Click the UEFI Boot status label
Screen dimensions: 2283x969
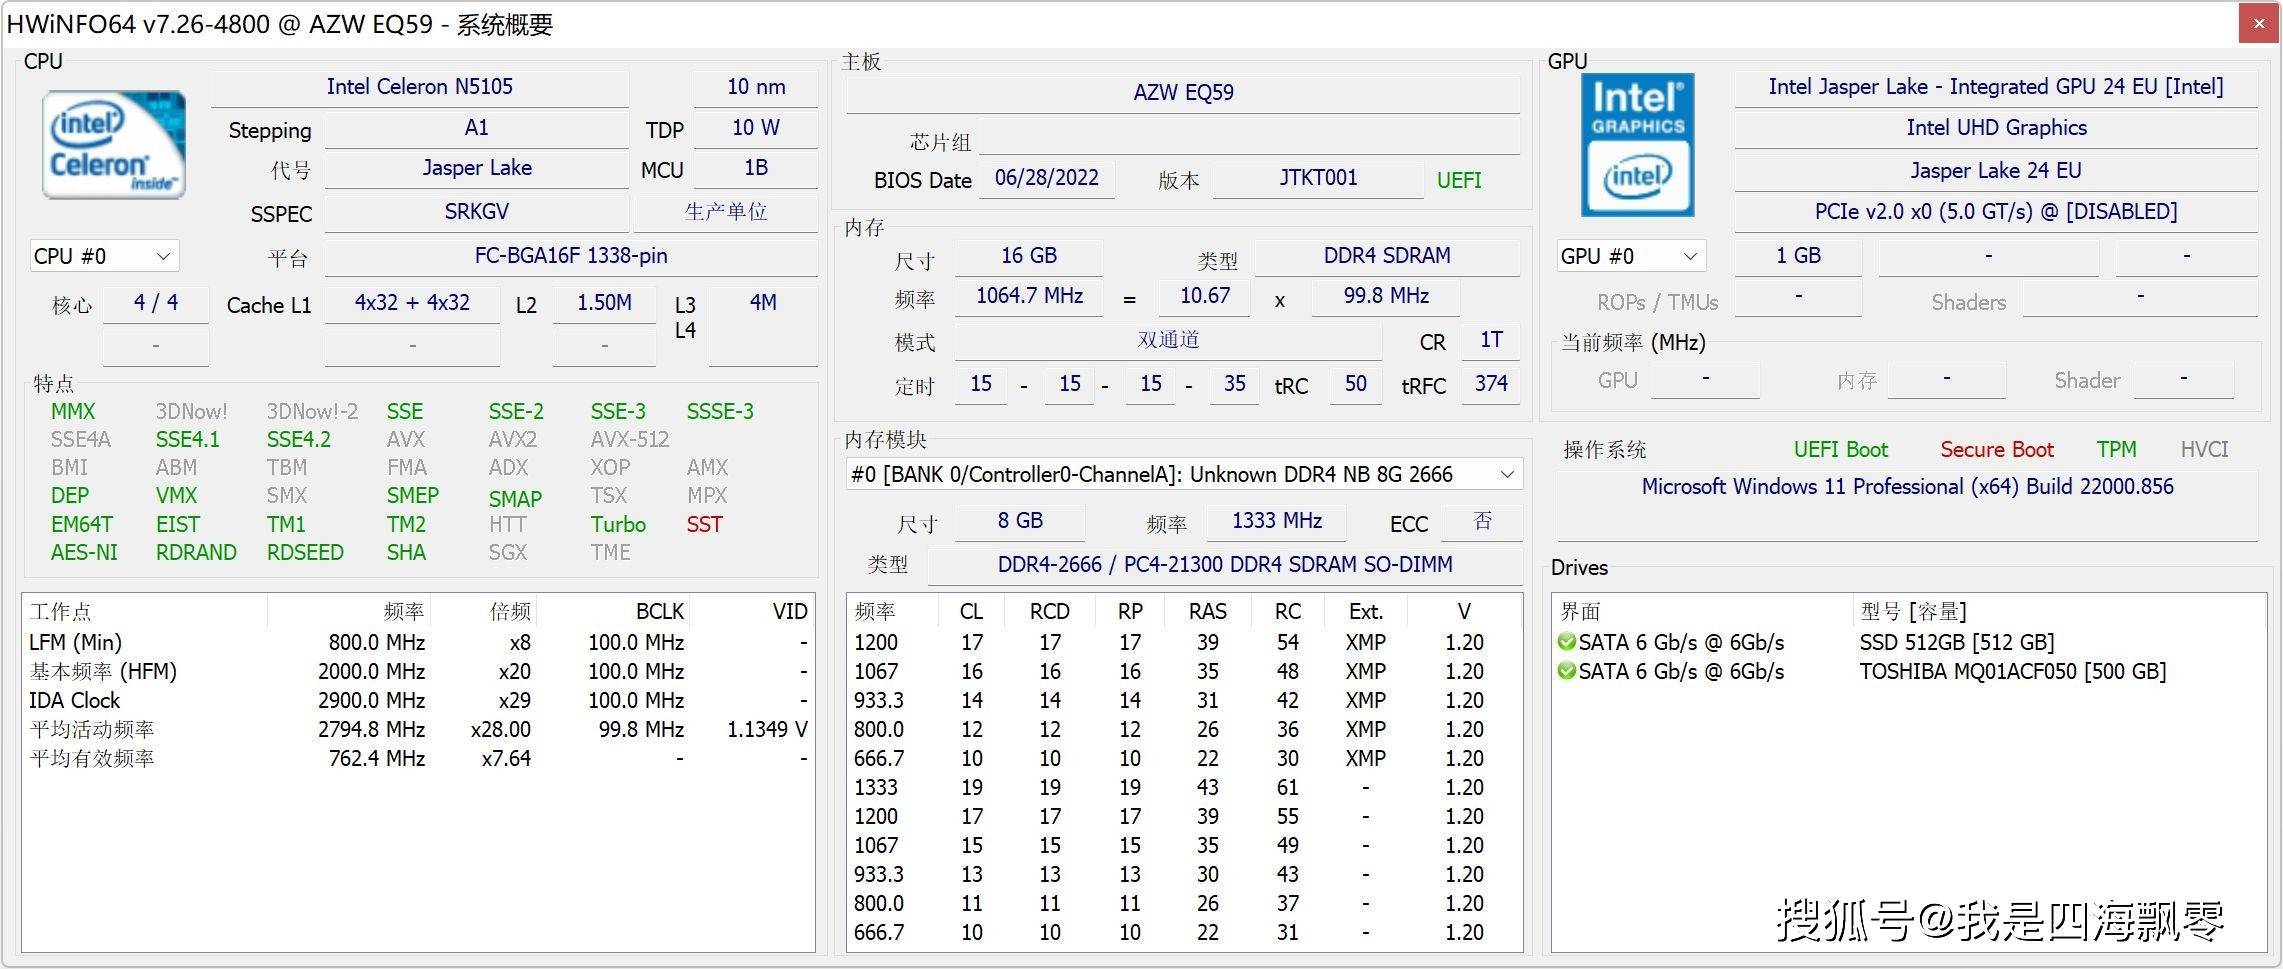[1840, 450]
